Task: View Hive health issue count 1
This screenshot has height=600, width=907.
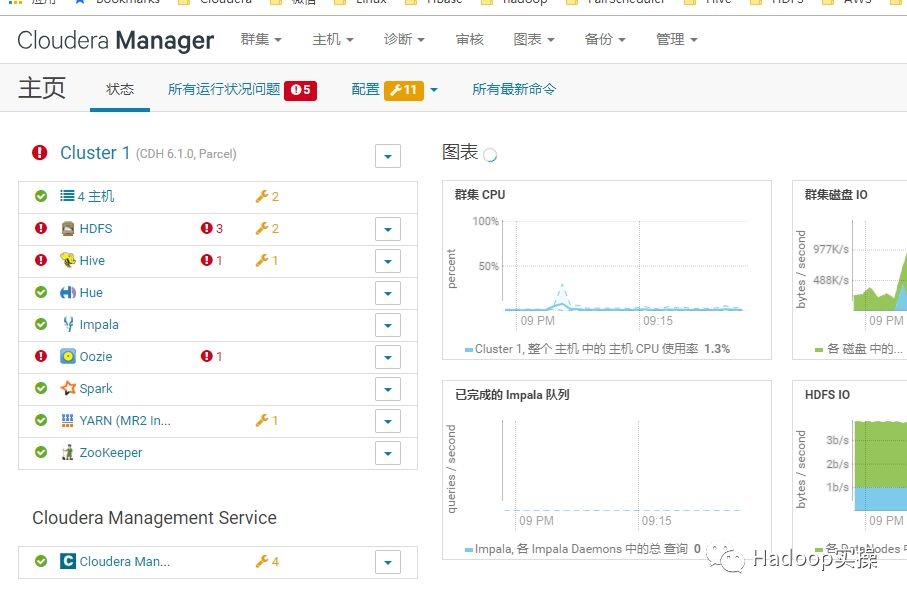Action: point(212,260)
